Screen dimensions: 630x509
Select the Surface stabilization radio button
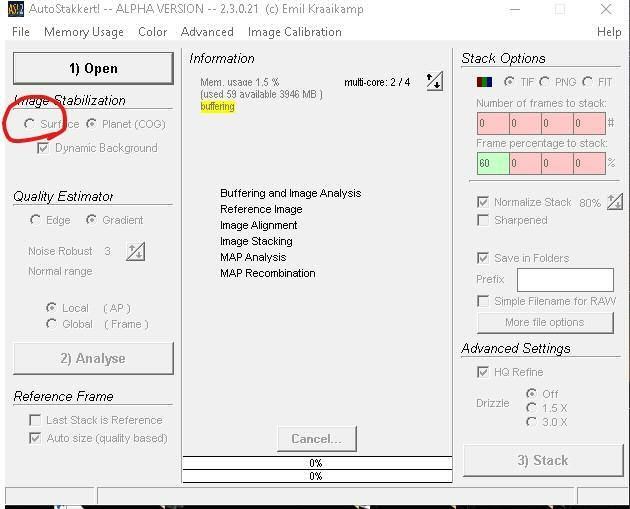pos(29,124)
